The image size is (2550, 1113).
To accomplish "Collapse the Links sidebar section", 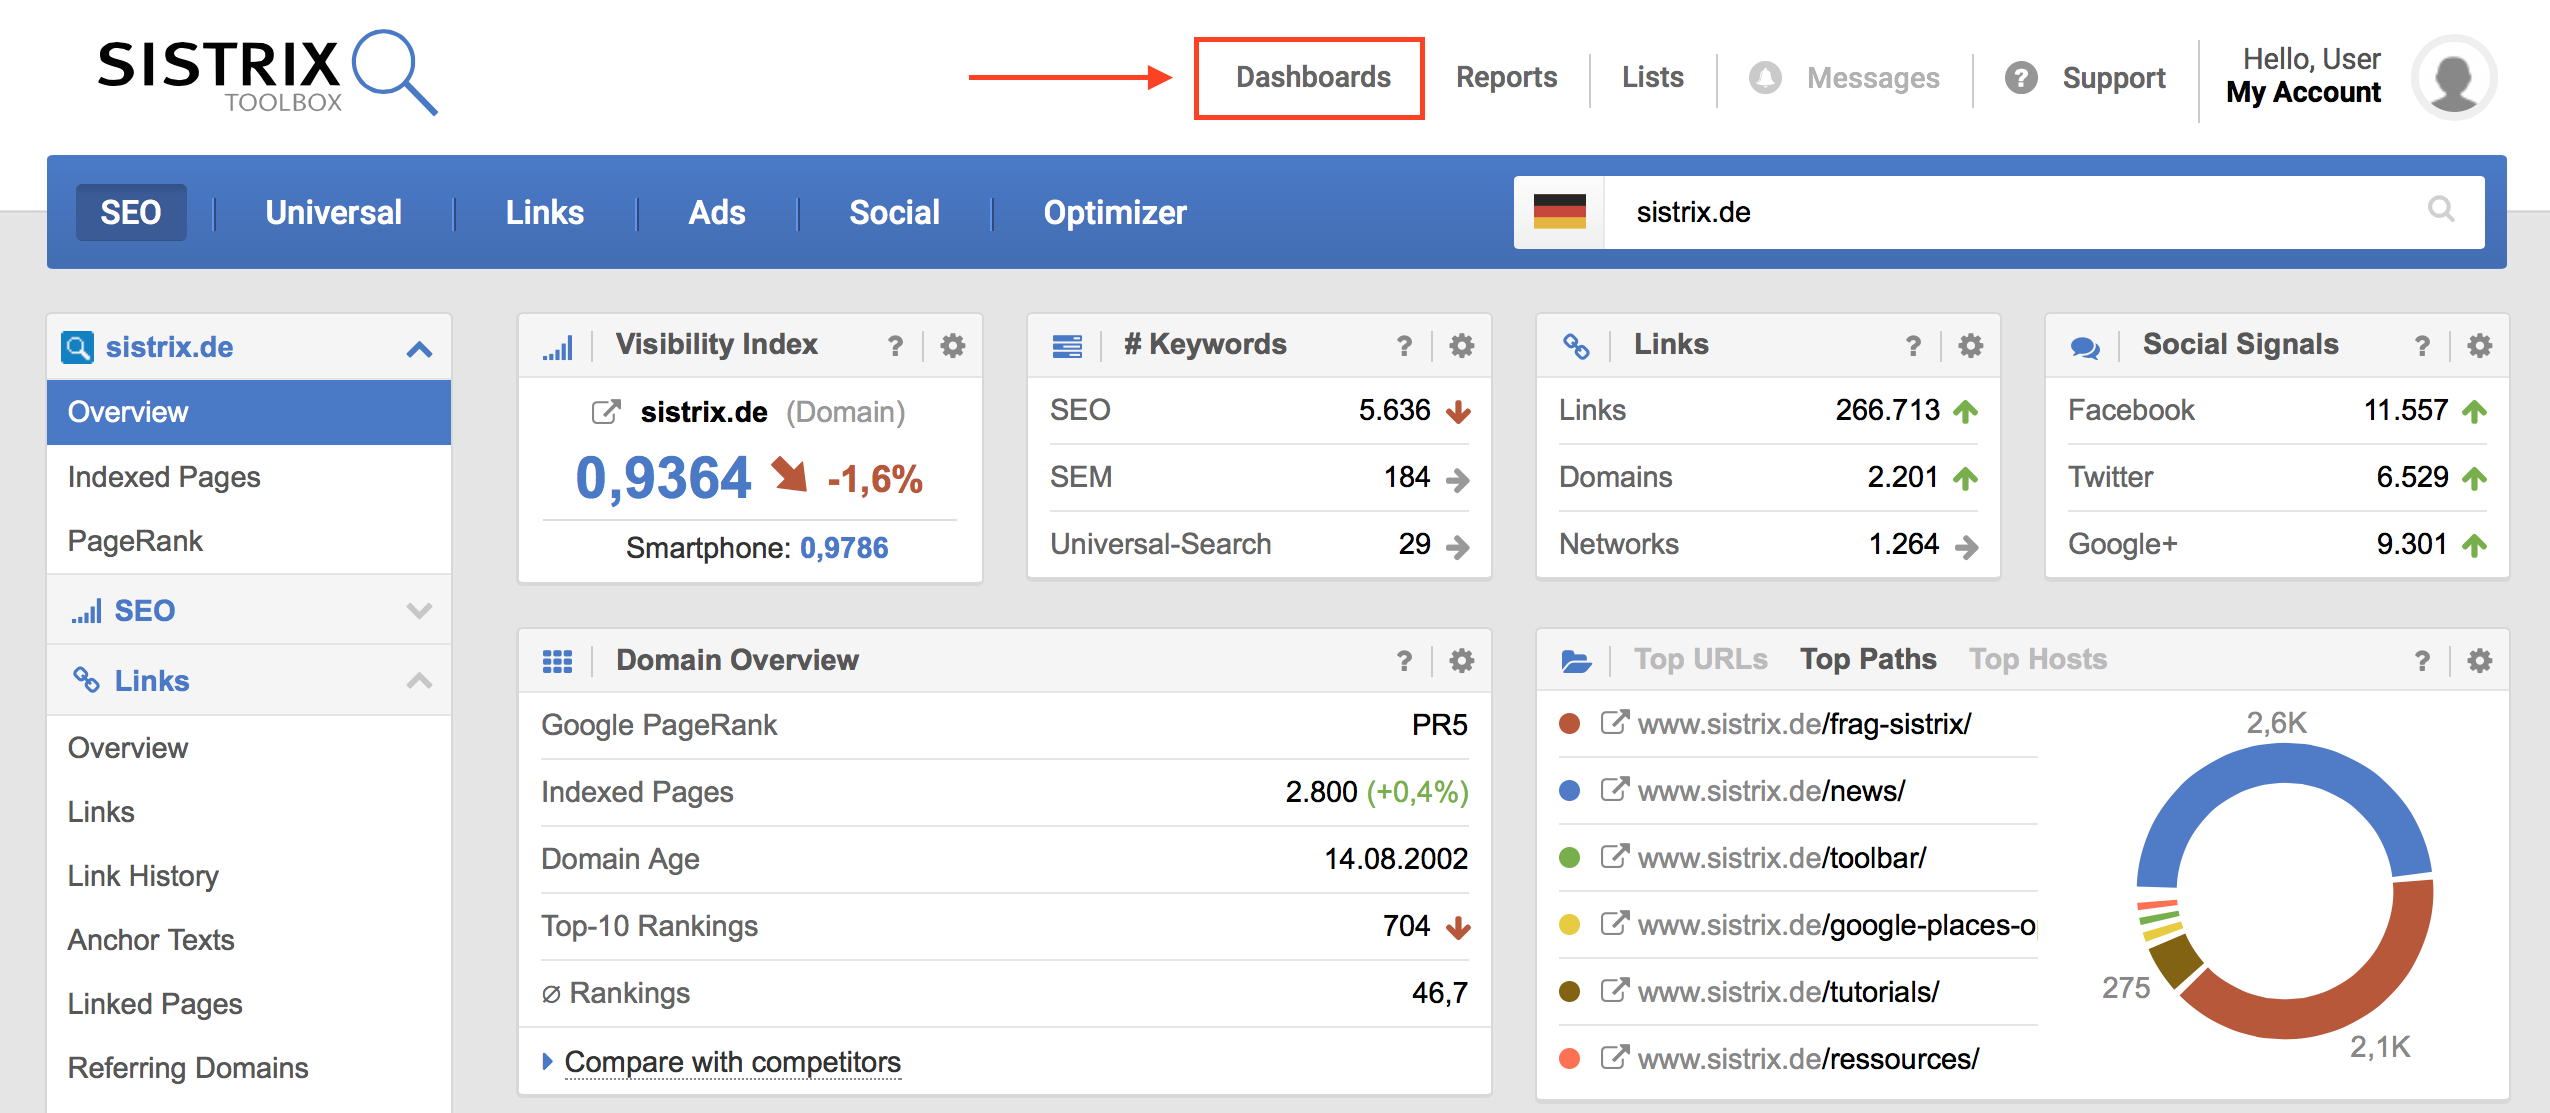I will point(419,681).
